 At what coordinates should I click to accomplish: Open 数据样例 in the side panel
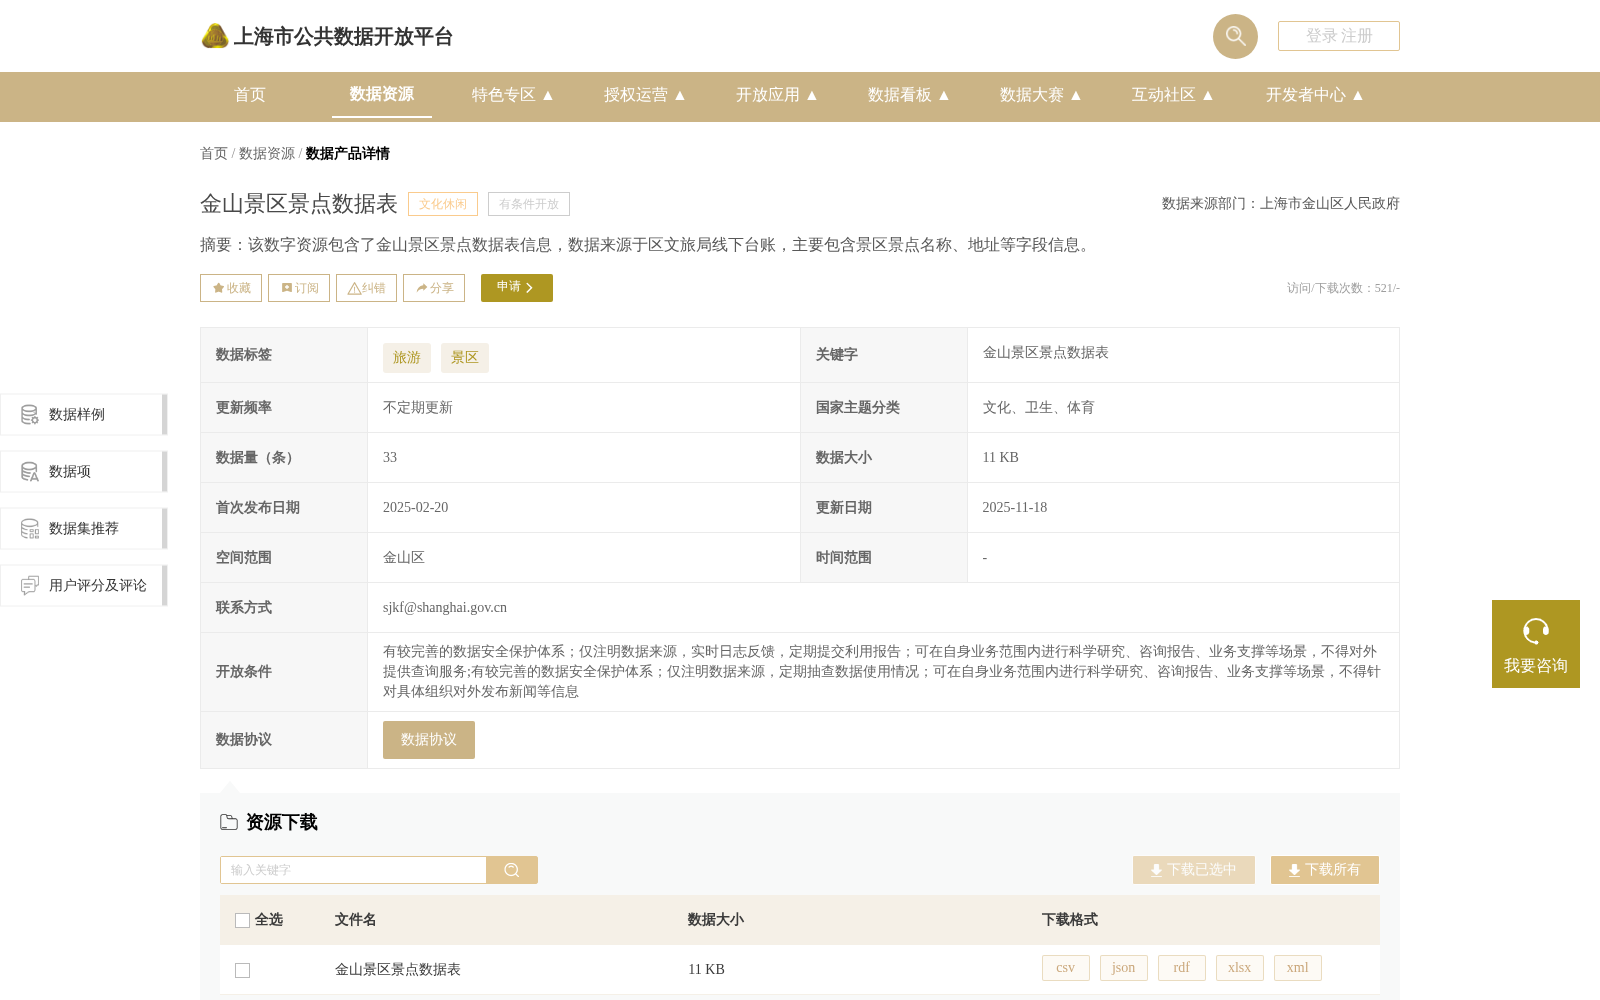pyautogui.click(x=83, y=415)
